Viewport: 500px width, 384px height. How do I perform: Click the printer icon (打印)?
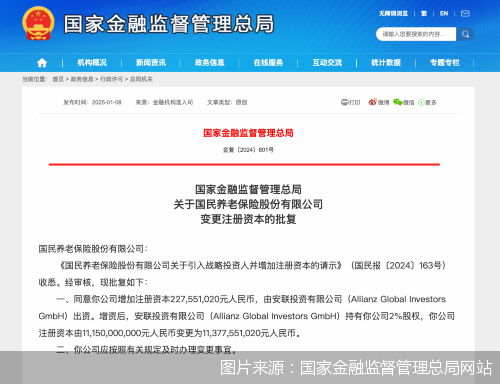pos(344,102)
